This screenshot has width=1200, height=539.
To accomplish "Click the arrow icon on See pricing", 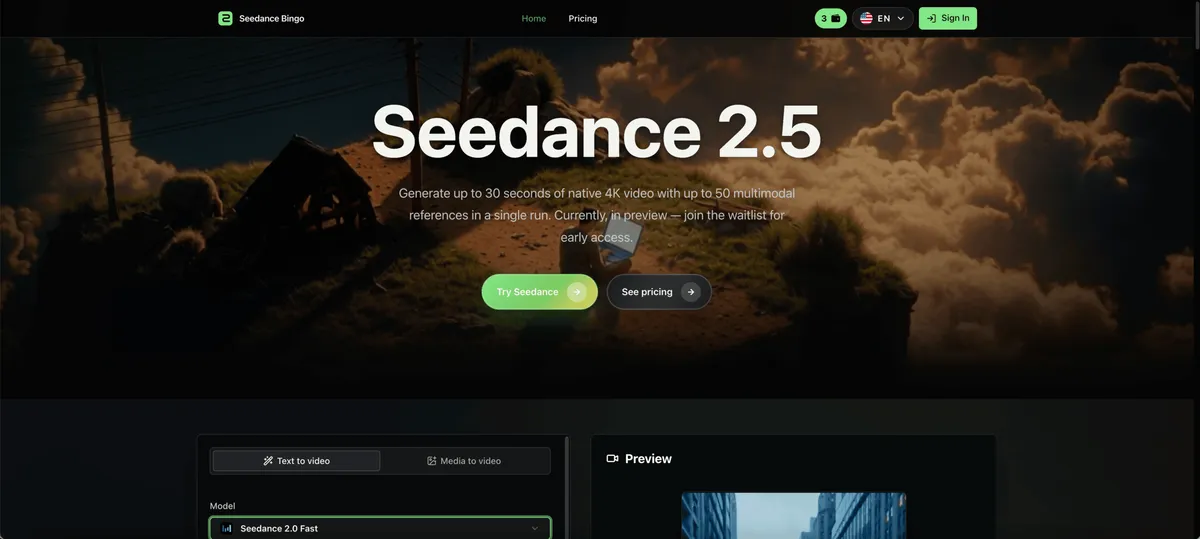I will pyautogui.click(x=691, y=292).
